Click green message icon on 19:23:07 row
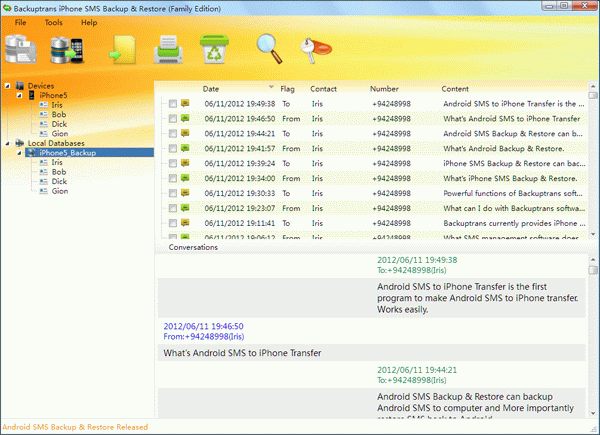The image size is (600, 435). coord(185,207)
